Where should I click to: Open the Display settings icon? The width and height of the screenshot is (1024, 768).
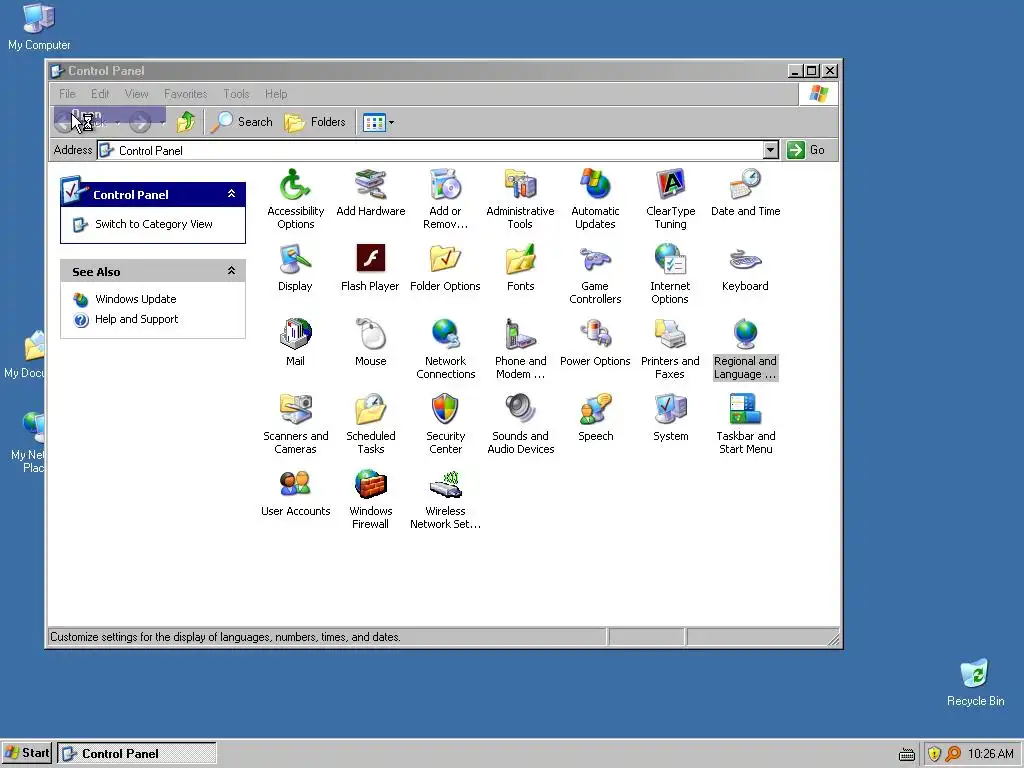tap(295, 268)
